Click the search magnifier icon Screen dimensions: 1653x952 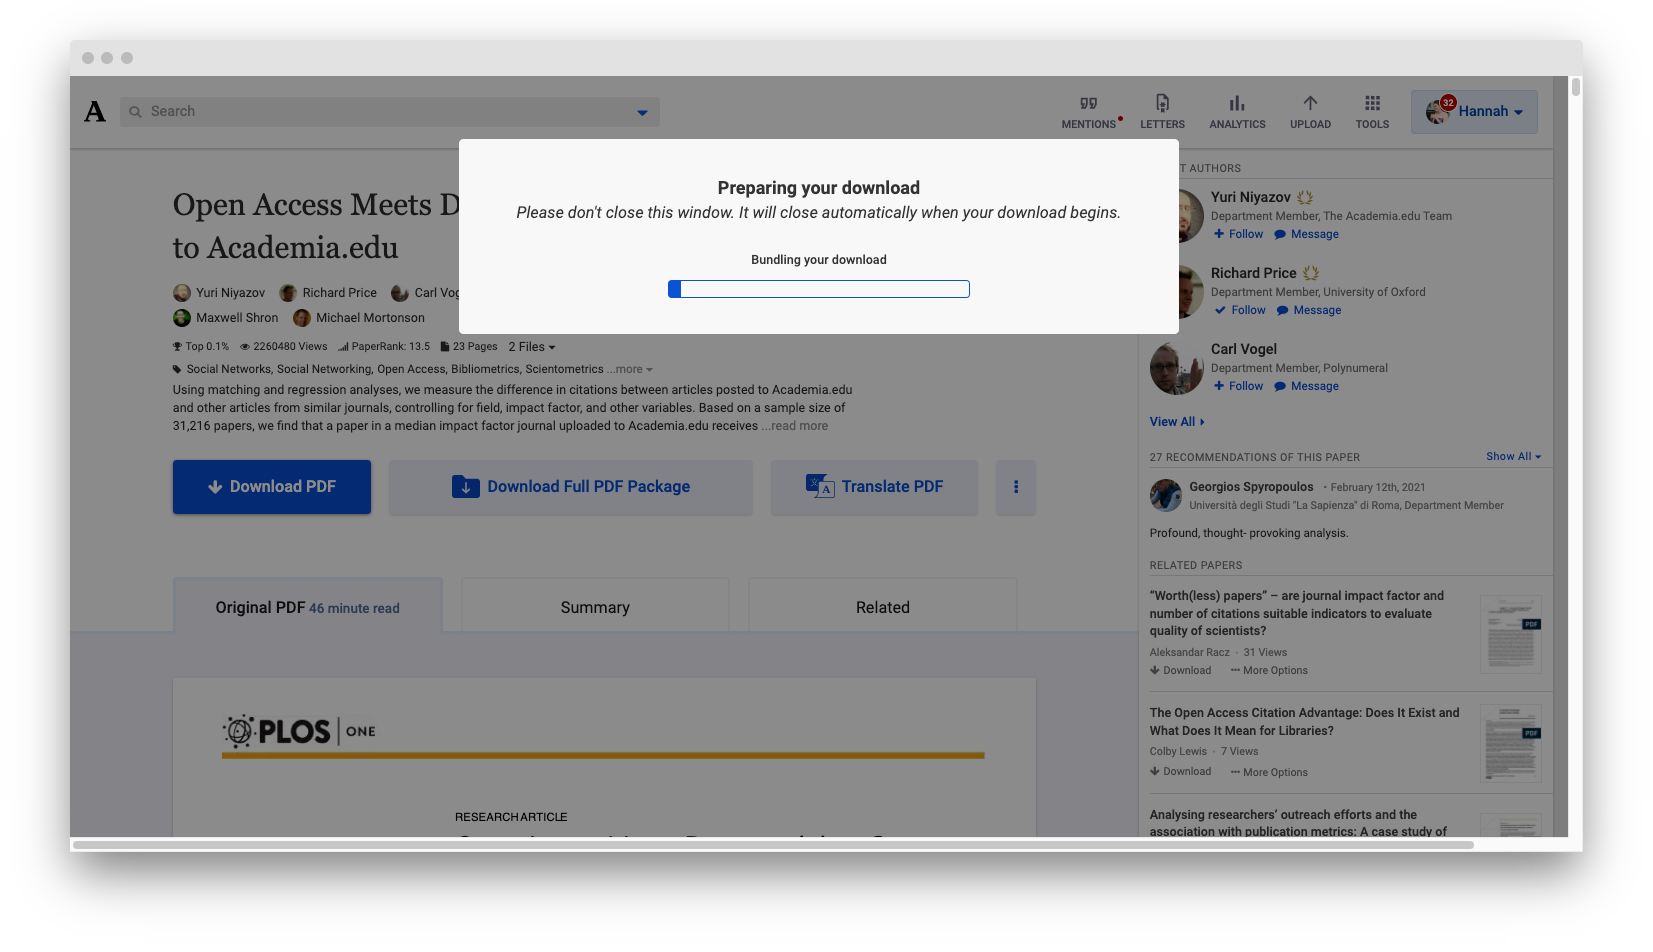coord(135,112)
